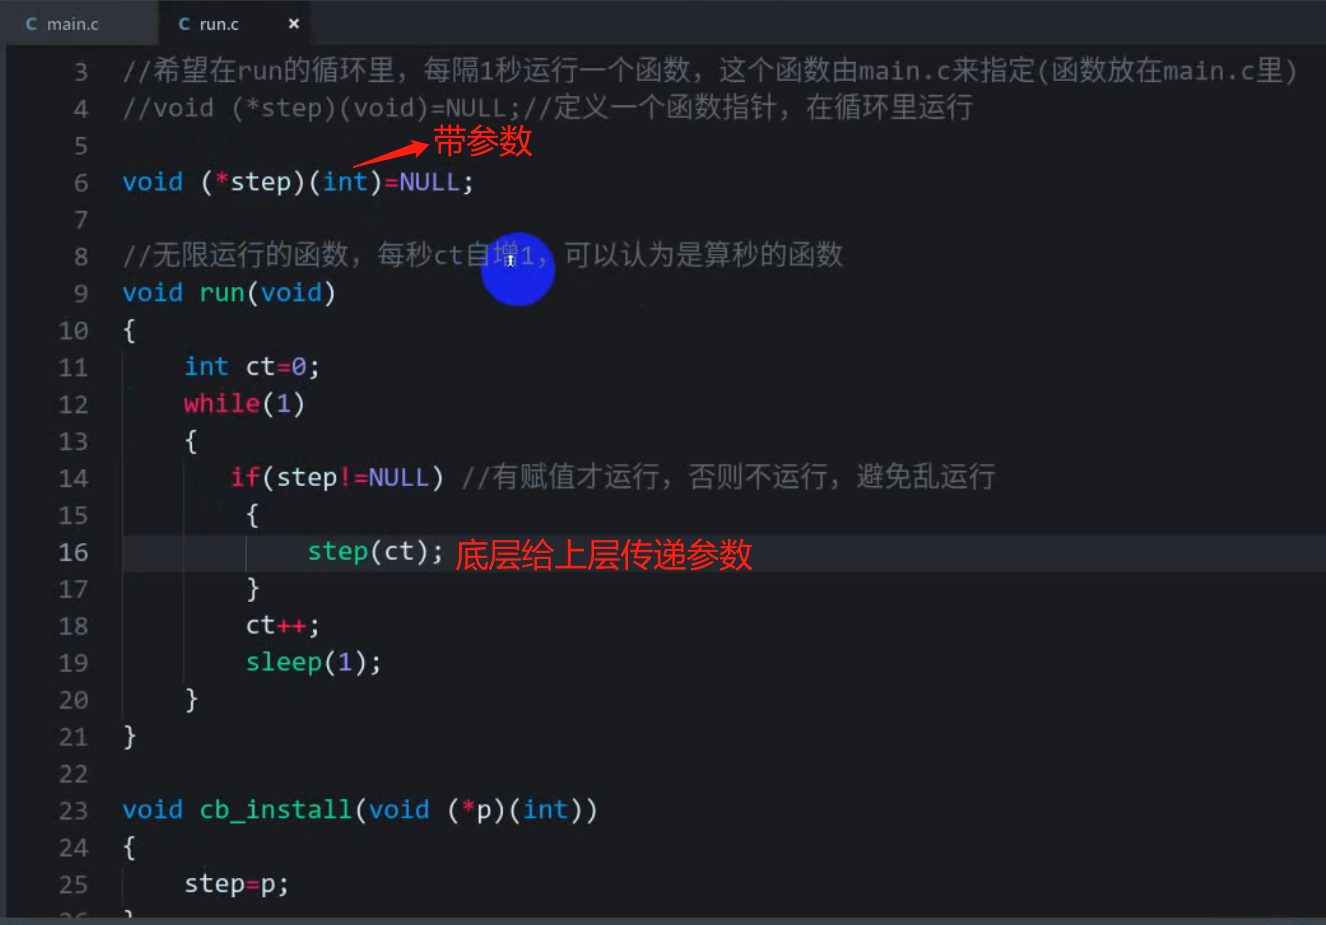This screenshot has height=925, width=1326.
Task: Click the C file icon on main.c tab
Action: 31,24
